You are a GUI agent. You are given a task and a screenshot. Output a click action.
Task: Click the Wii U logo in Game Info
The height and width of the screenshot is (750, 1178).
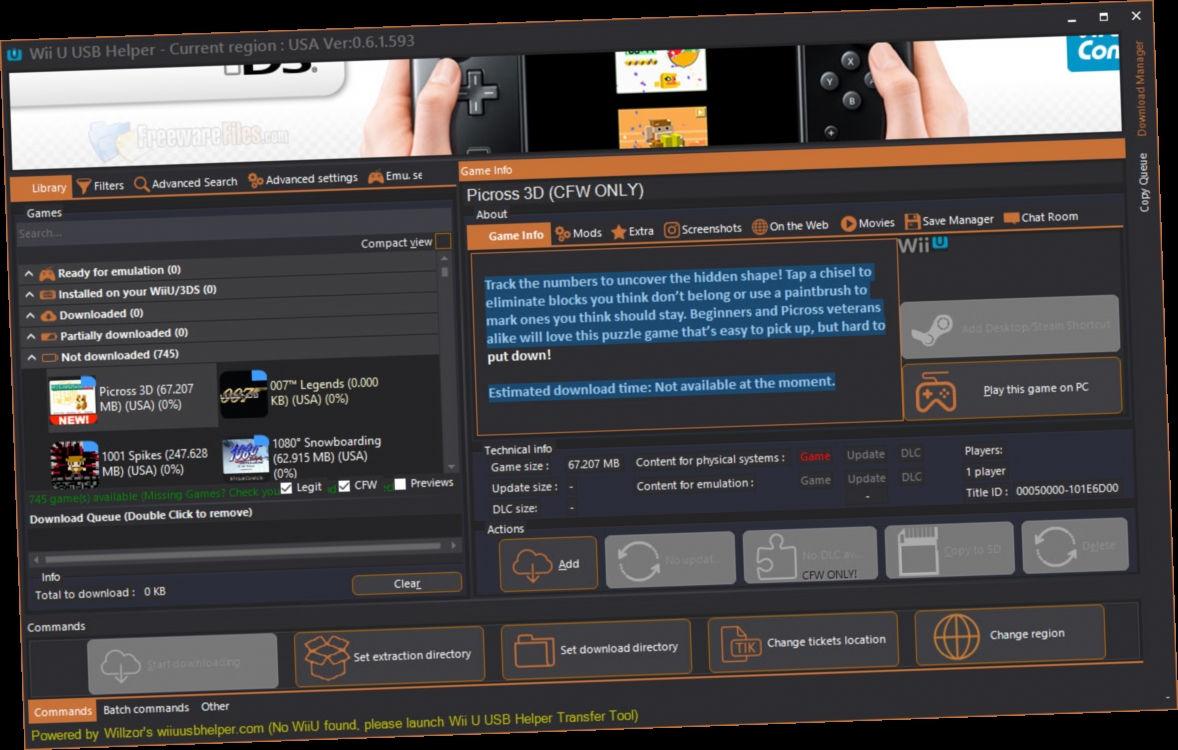pos(923,244)
